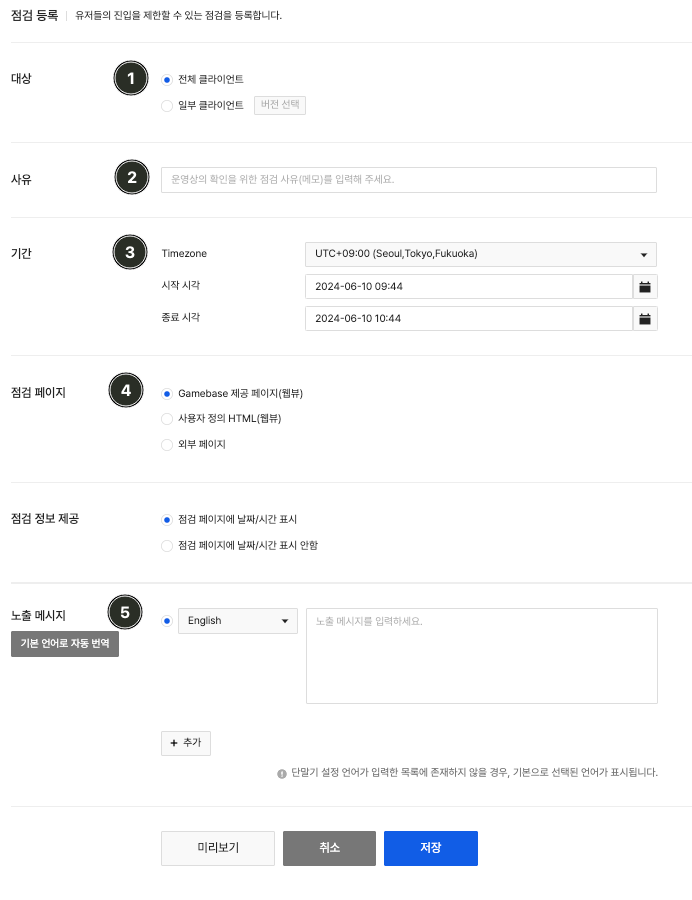The height and width of the screenshot is (900, 692).
Task: Choose 날짜/시간 표시 안함 radio option
Action: click(167, 546)
